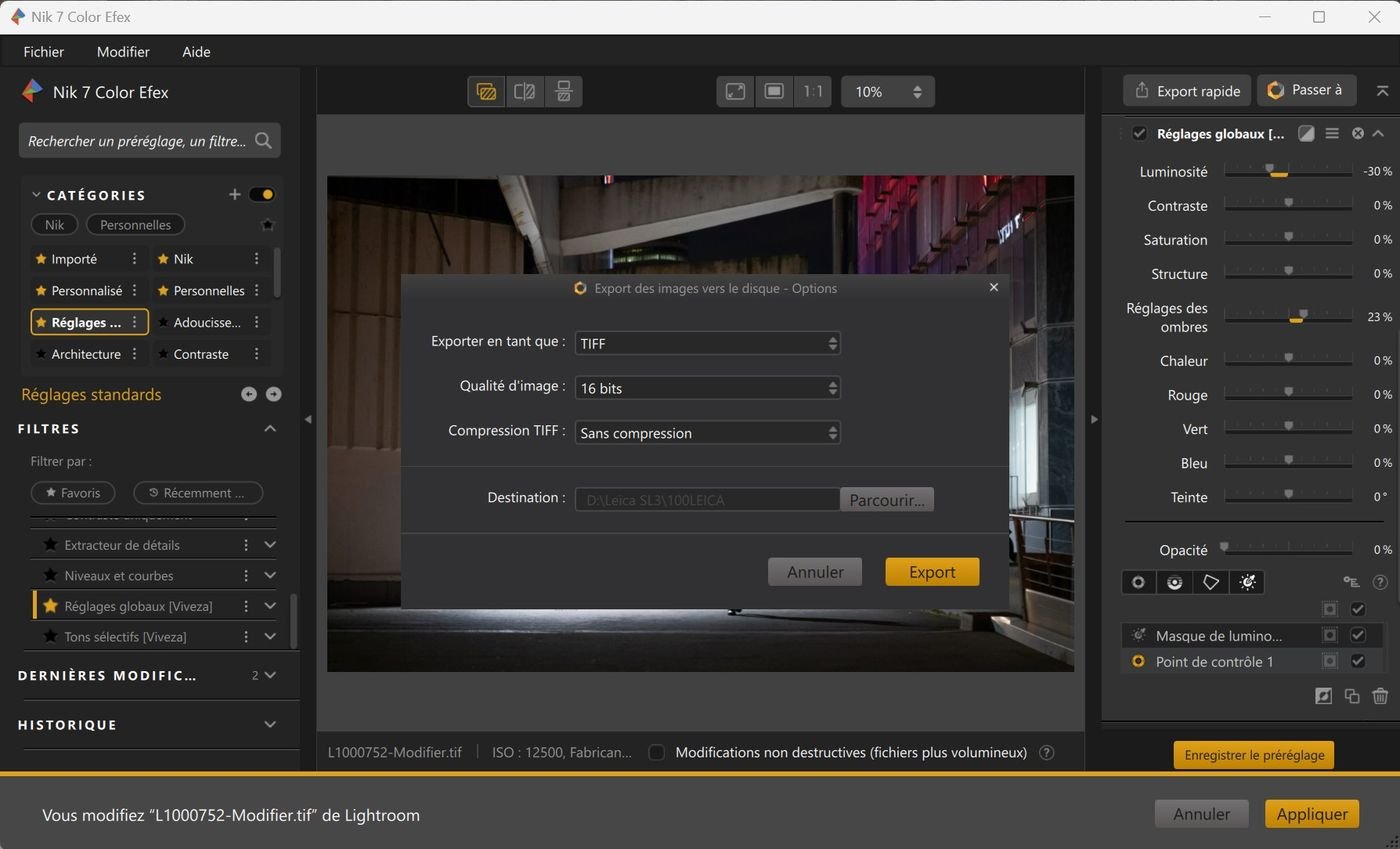Toggle the top all-selections checkbox above the mask list
Image resolution: width=1400 pixels, height=849 pixels.
pos(1358,609)
